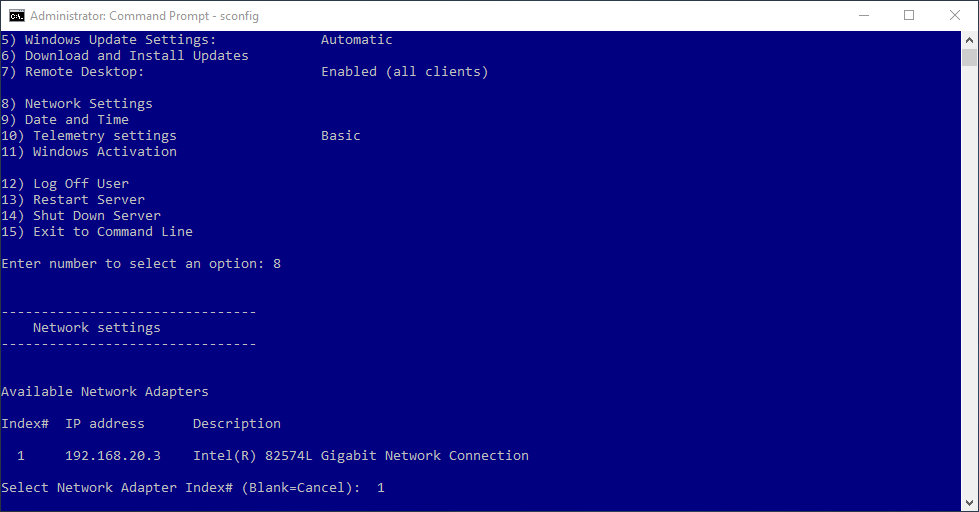Click the 'Available Network Adapters' heading

click(105, 391)
